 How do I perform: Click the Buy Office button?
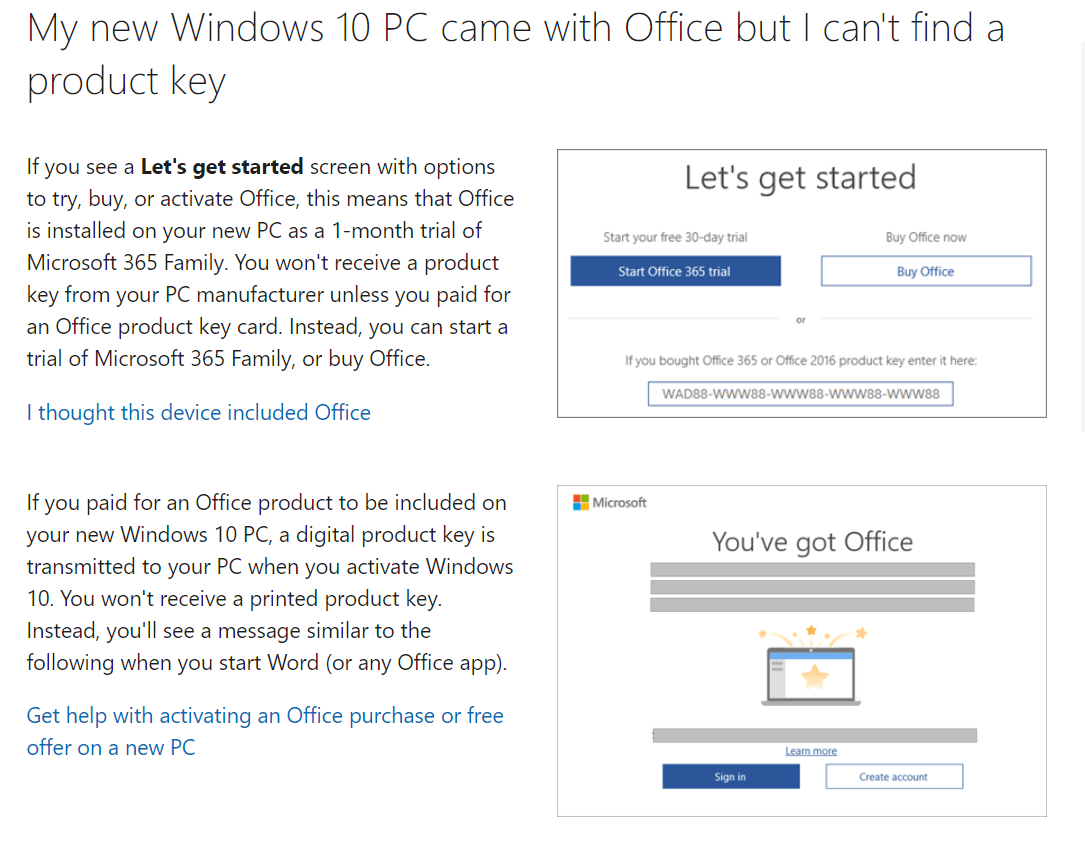[926, 271]
